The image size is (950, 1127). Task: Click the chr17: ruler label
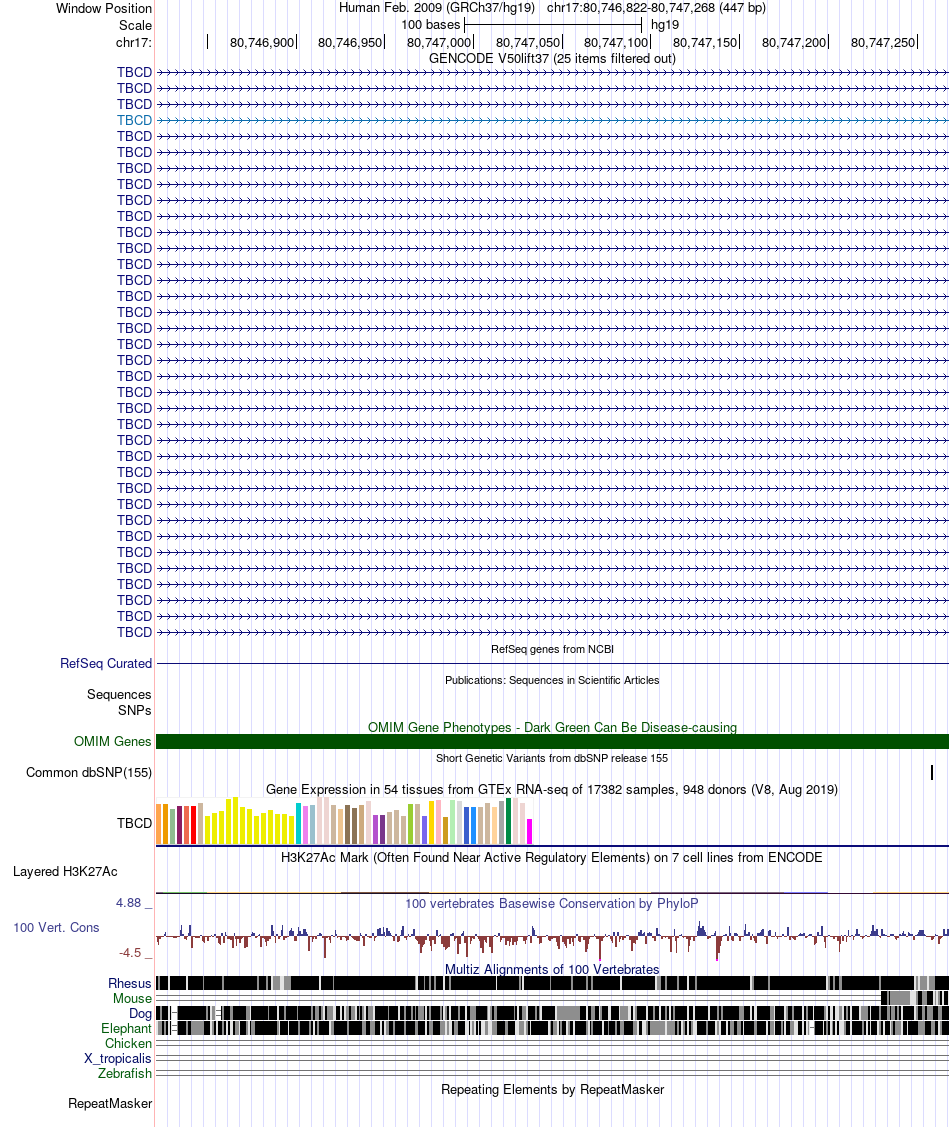[x=134, y=42]
